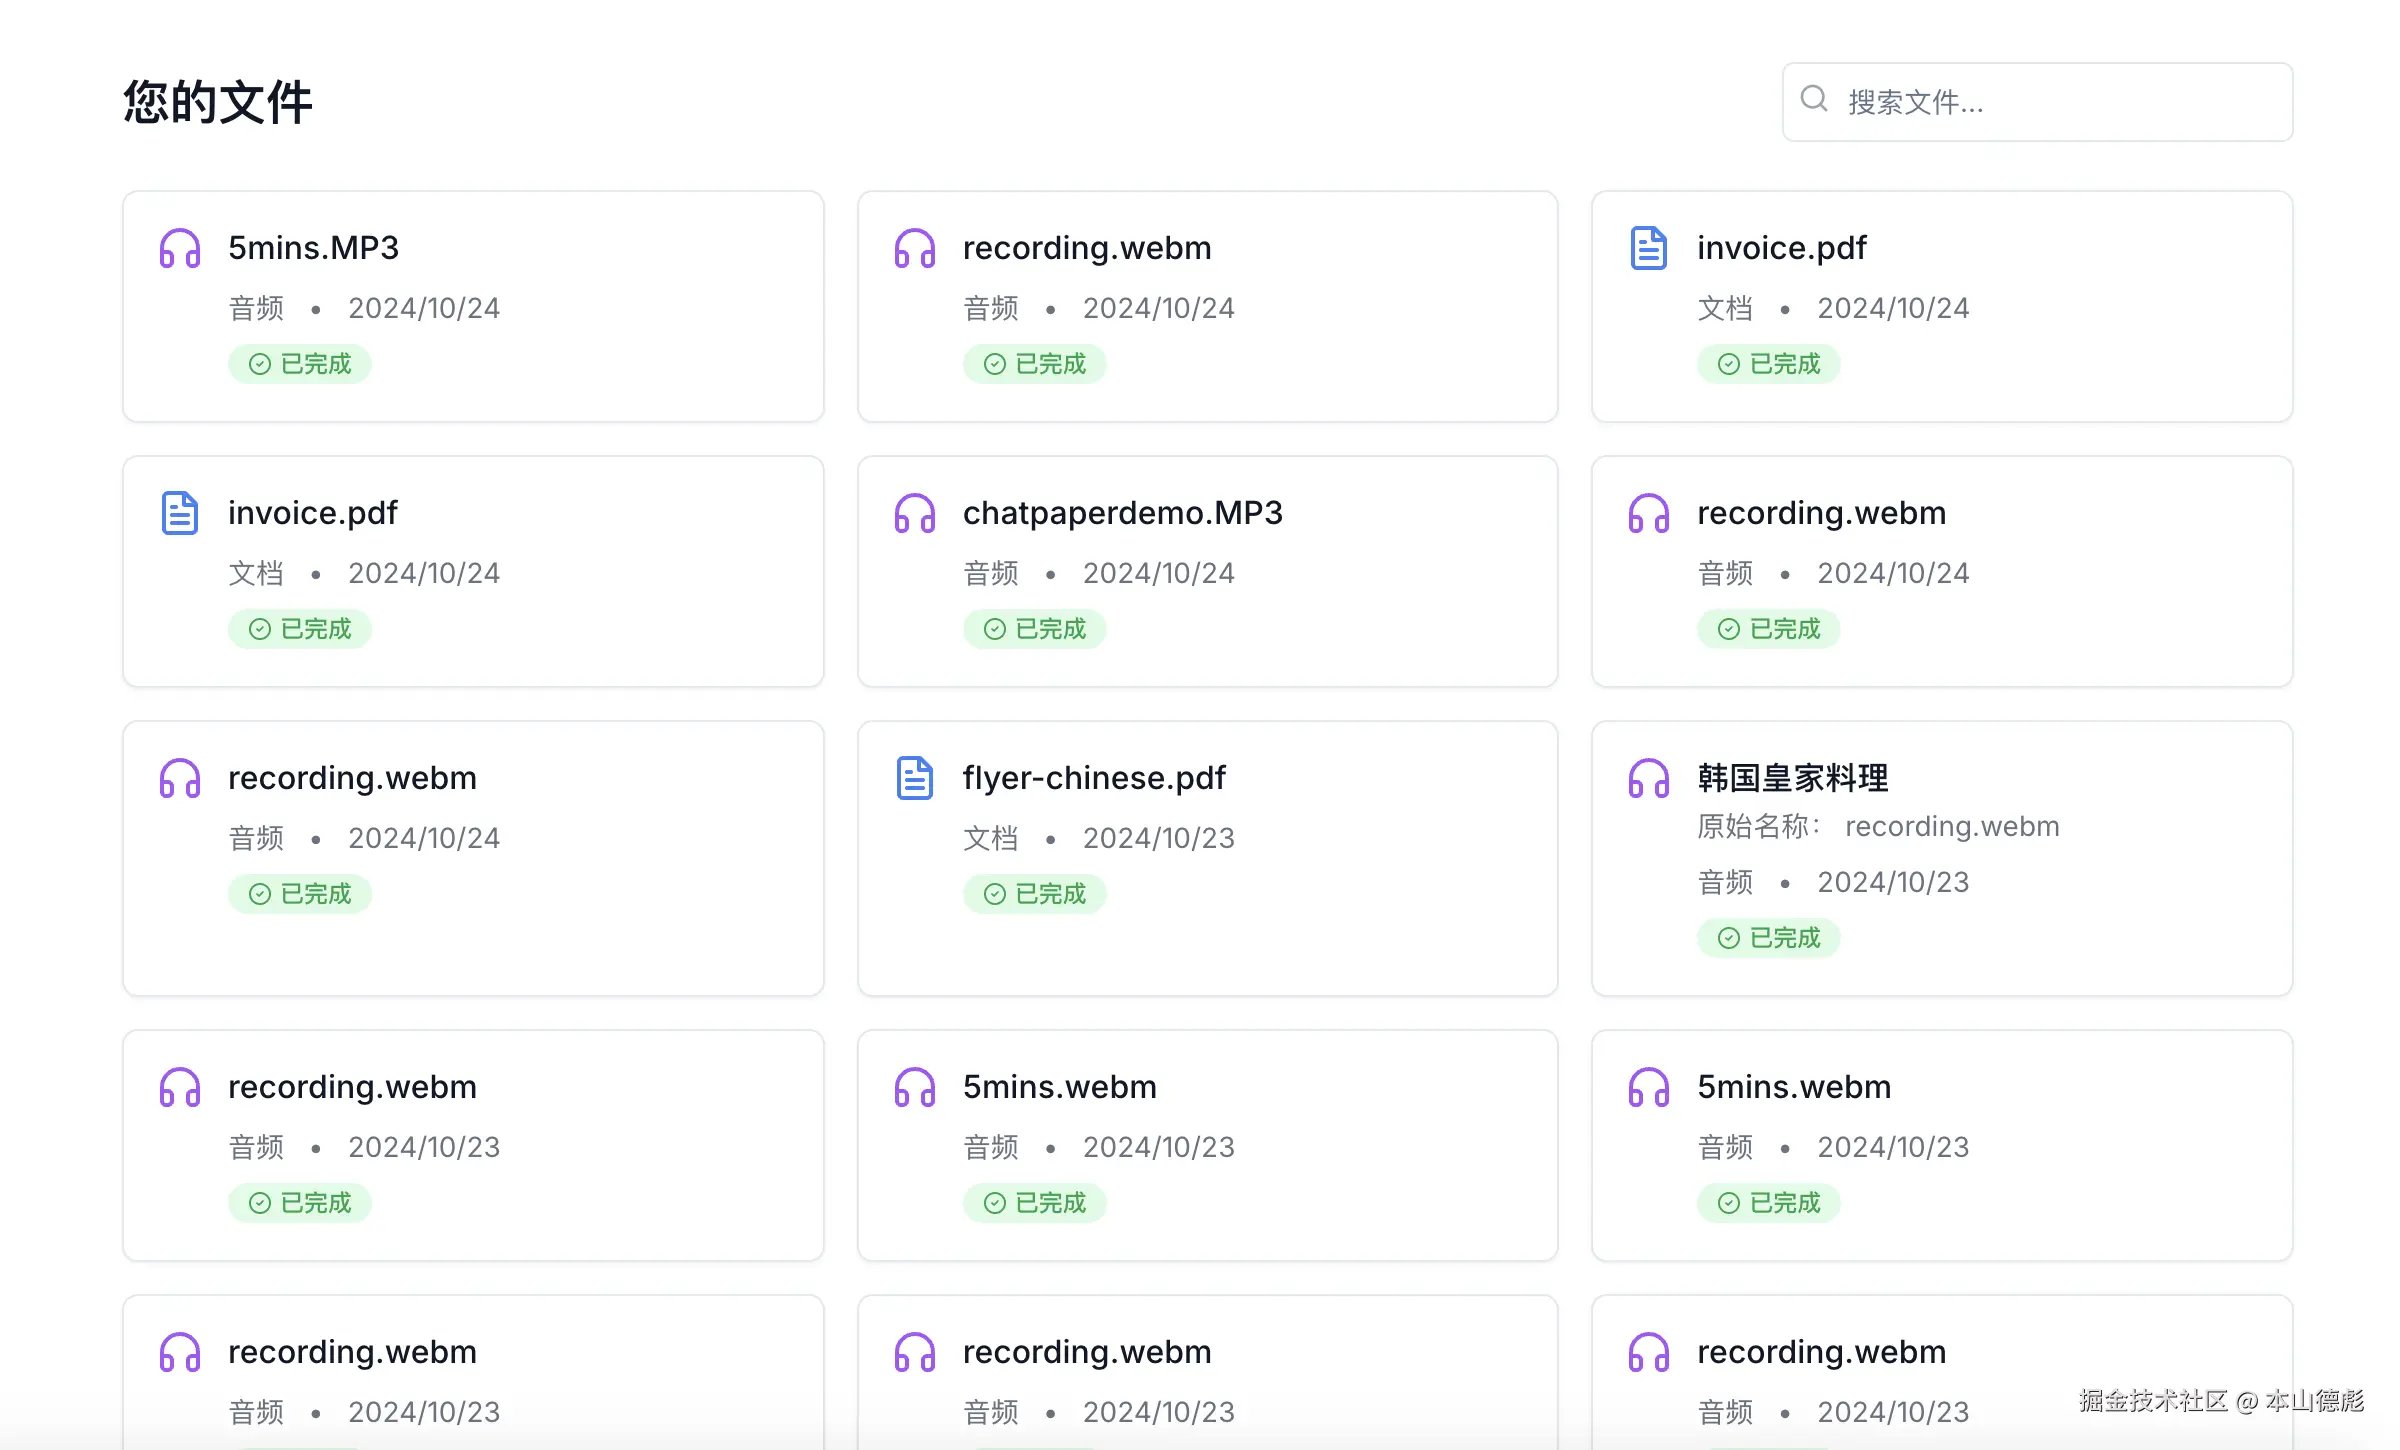Open the flyer-chinese.pdf document title
Image resolution: width=2400 pixels, height=1450 pixels.
(1093, 778)
